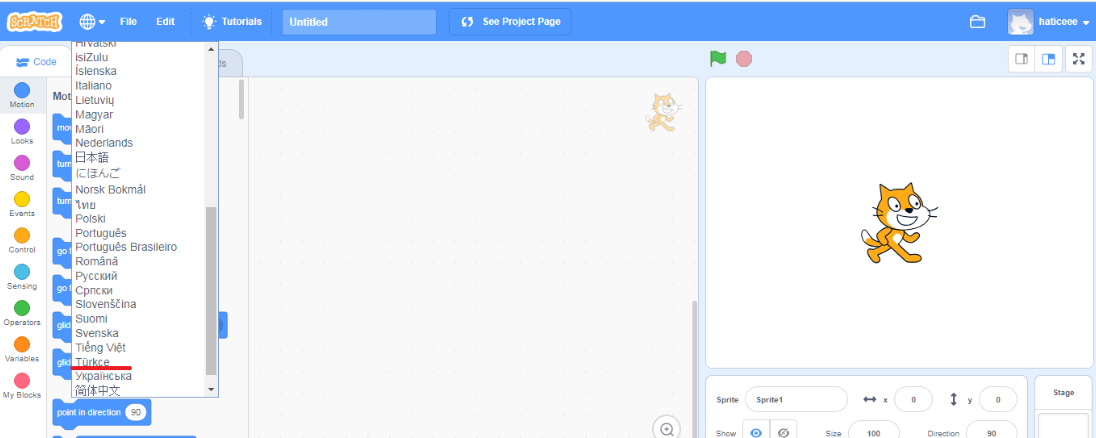Image resolution: width=1096 pixels, height=438 pixels.
Task: Select the Motion category
Action: point(22,96)
